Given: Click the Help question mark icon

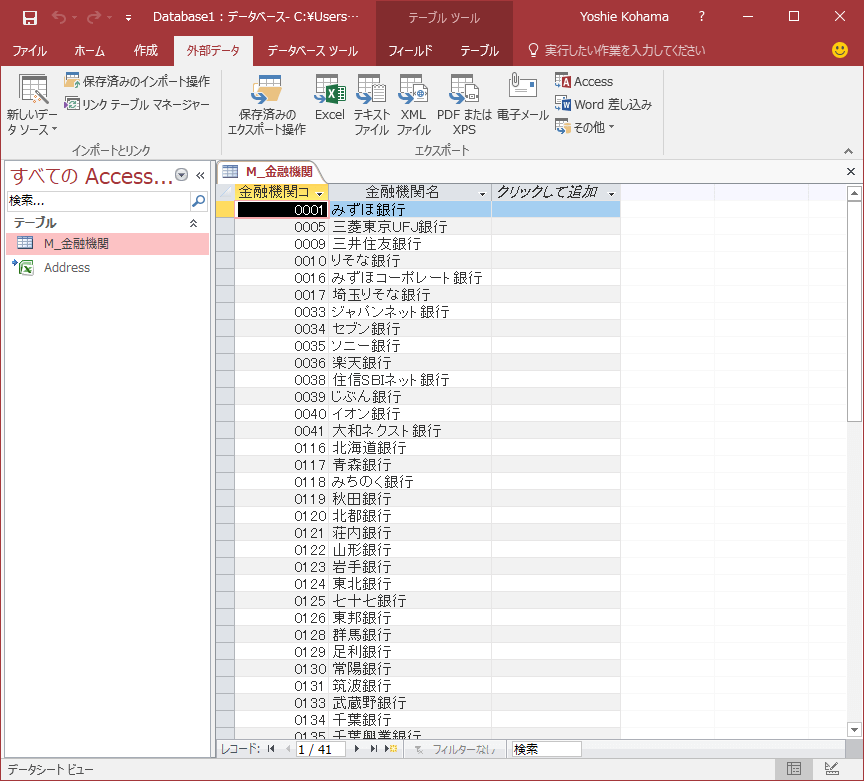Looking at the screenshot, I should pyautogui.click(x=701, y=17).
